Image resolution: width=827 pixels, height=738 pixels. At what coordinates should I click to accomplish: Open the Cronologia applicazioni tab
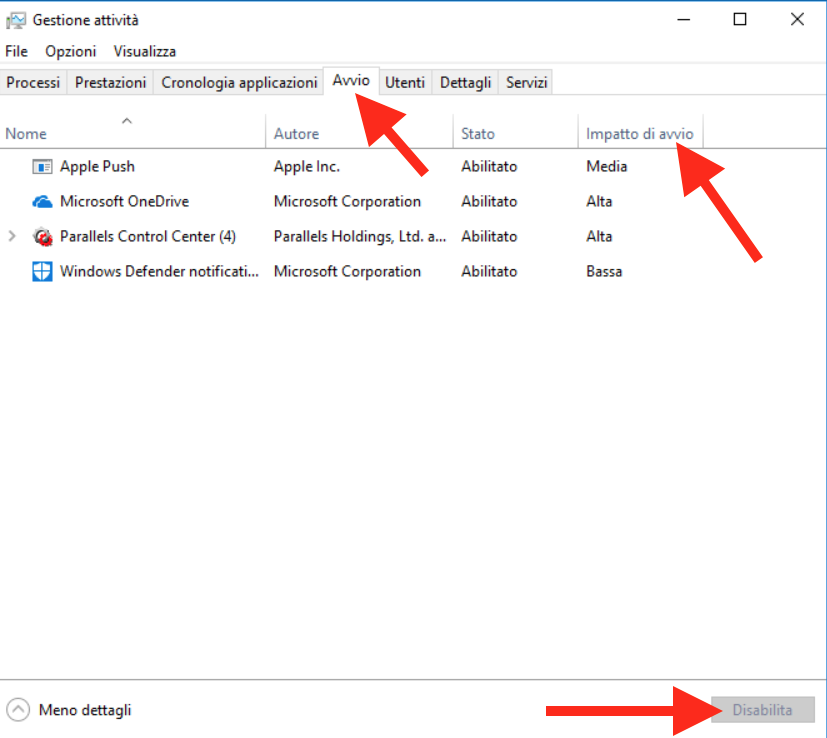point(239,82)
